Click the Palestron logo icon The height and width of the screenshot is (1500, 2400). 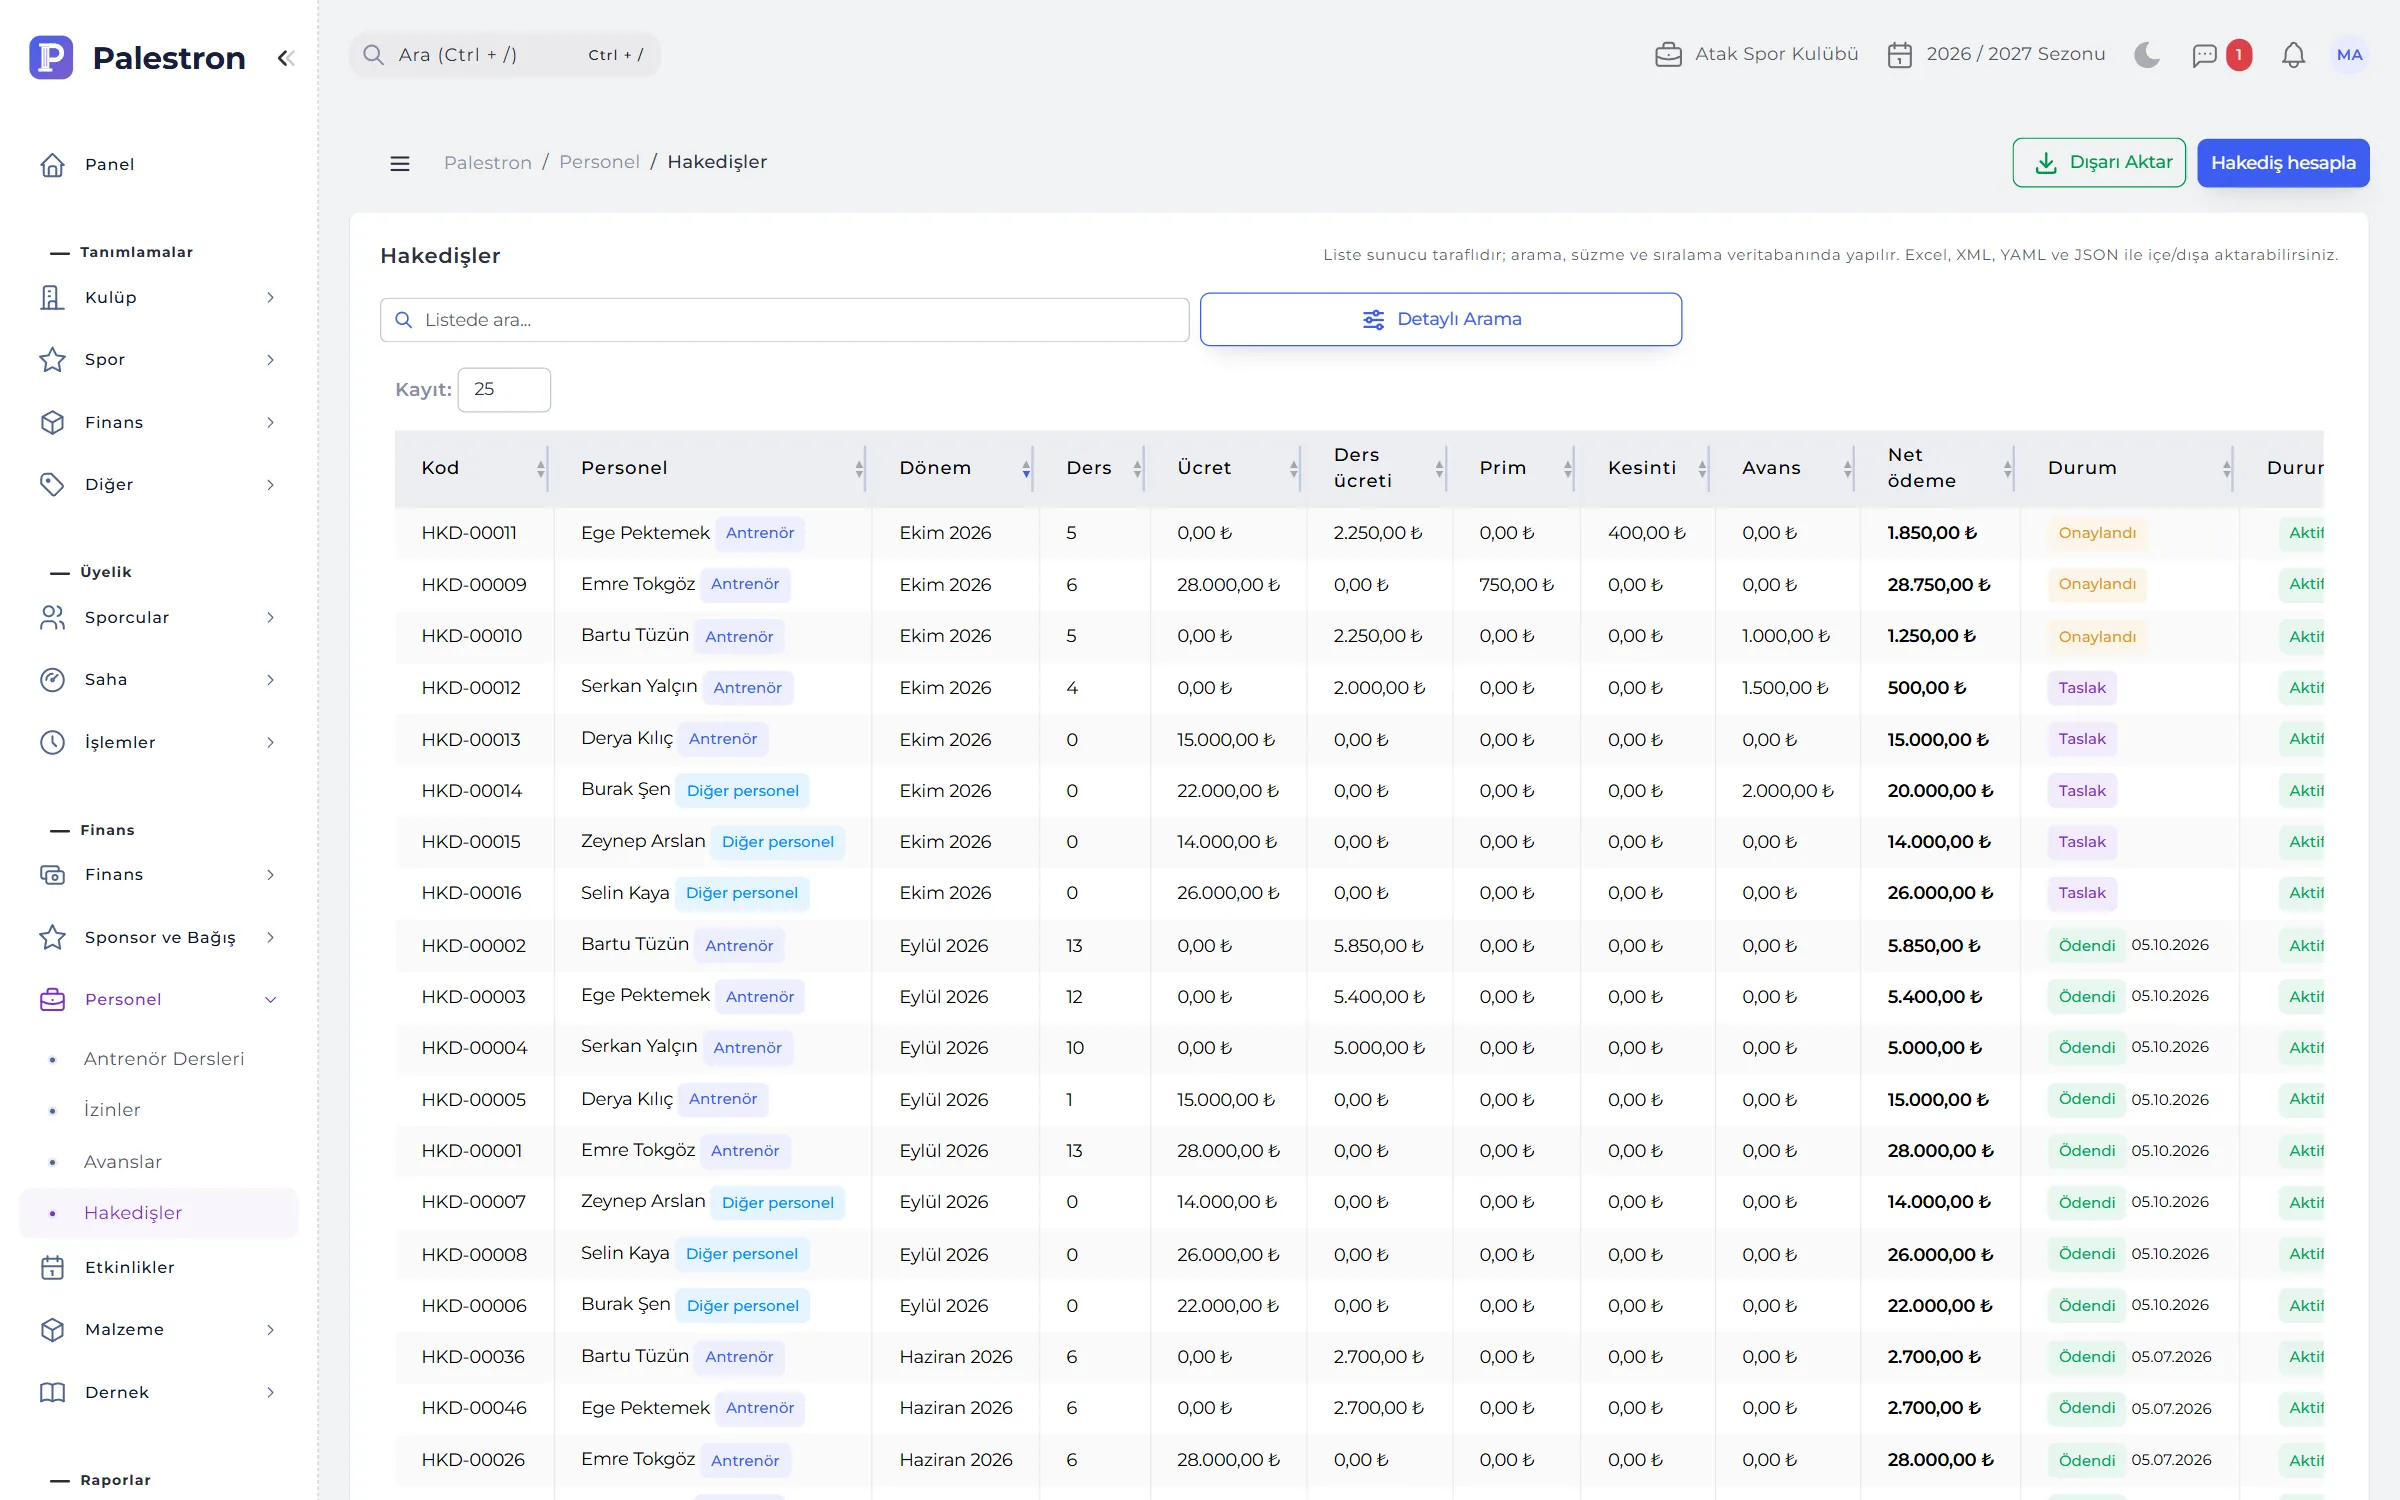pos(51,57)
